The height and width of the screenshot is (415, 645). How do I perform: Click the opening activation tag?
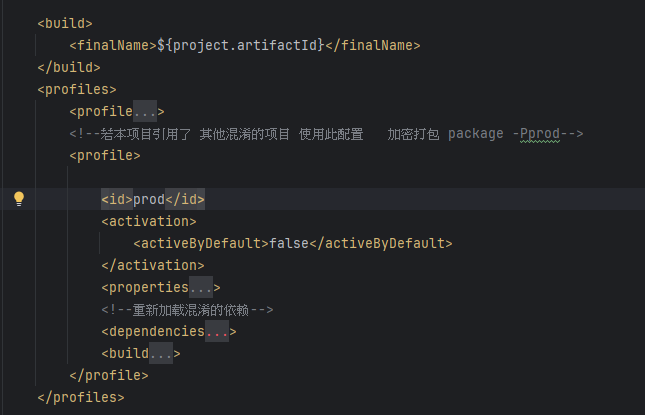(149, 221)
